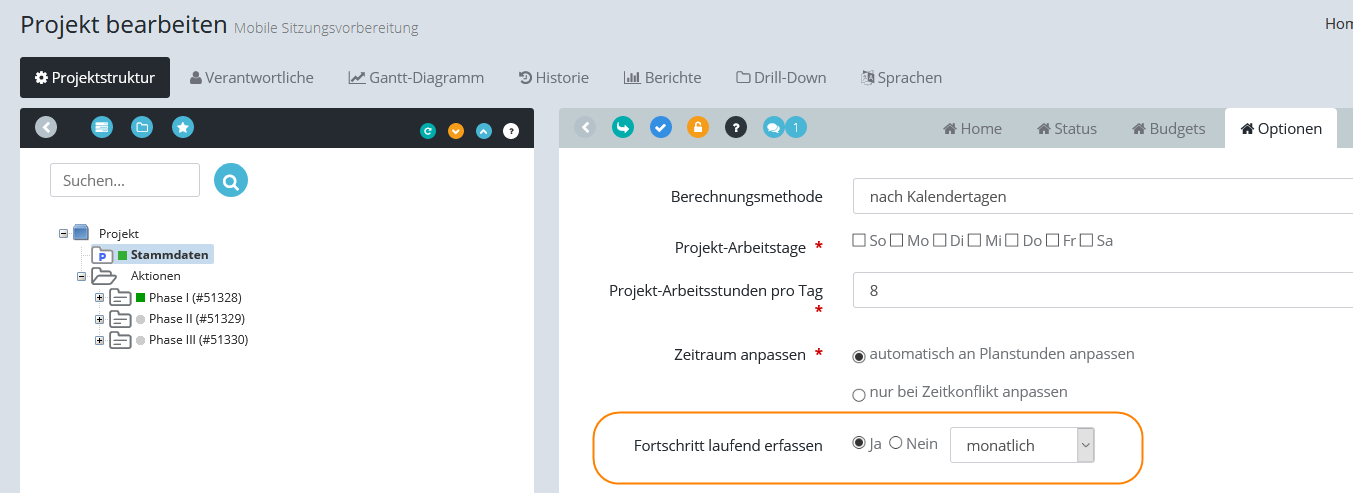This screenshot has height=493, width=1353.
Task: Switch to the Gantt-Diagramm tab
Action: point(416,77)
